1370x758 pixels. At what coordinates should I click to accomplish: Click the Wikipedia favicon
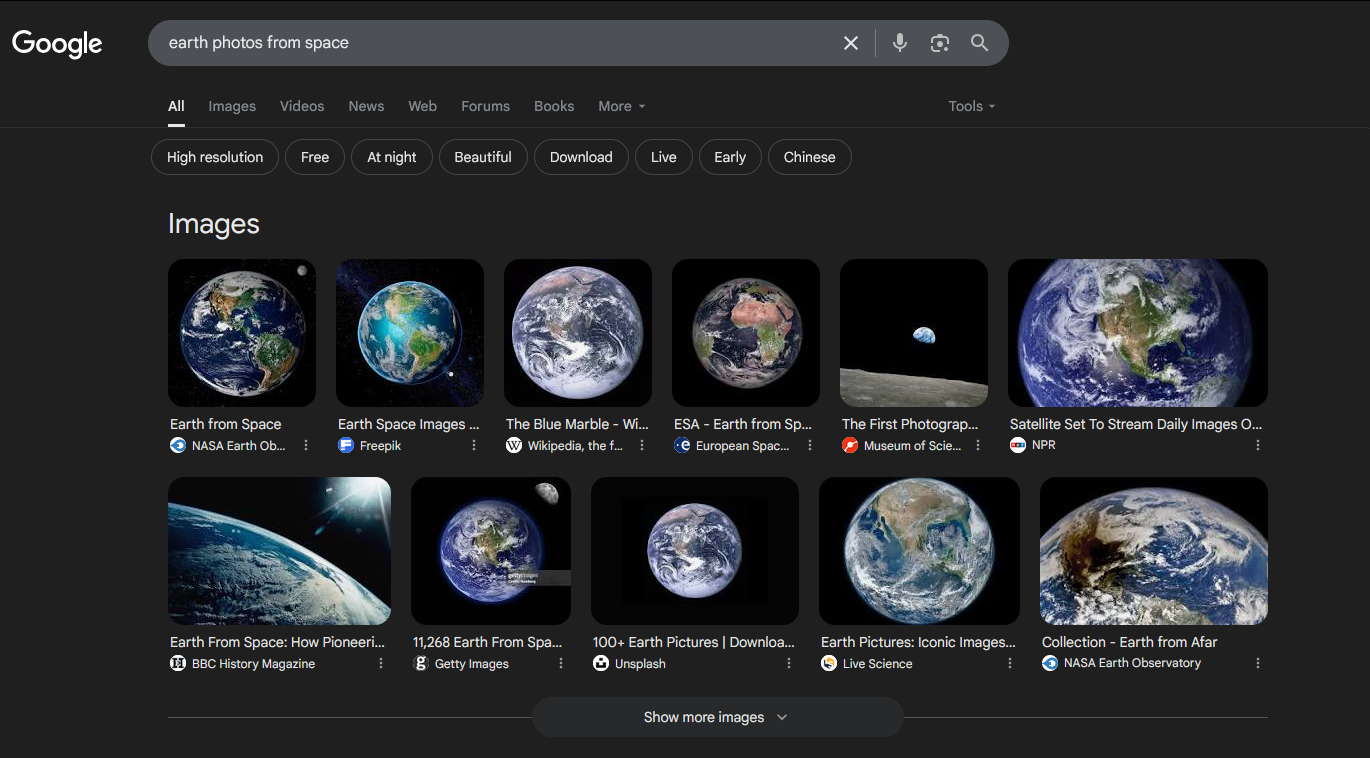click(514, 446)
